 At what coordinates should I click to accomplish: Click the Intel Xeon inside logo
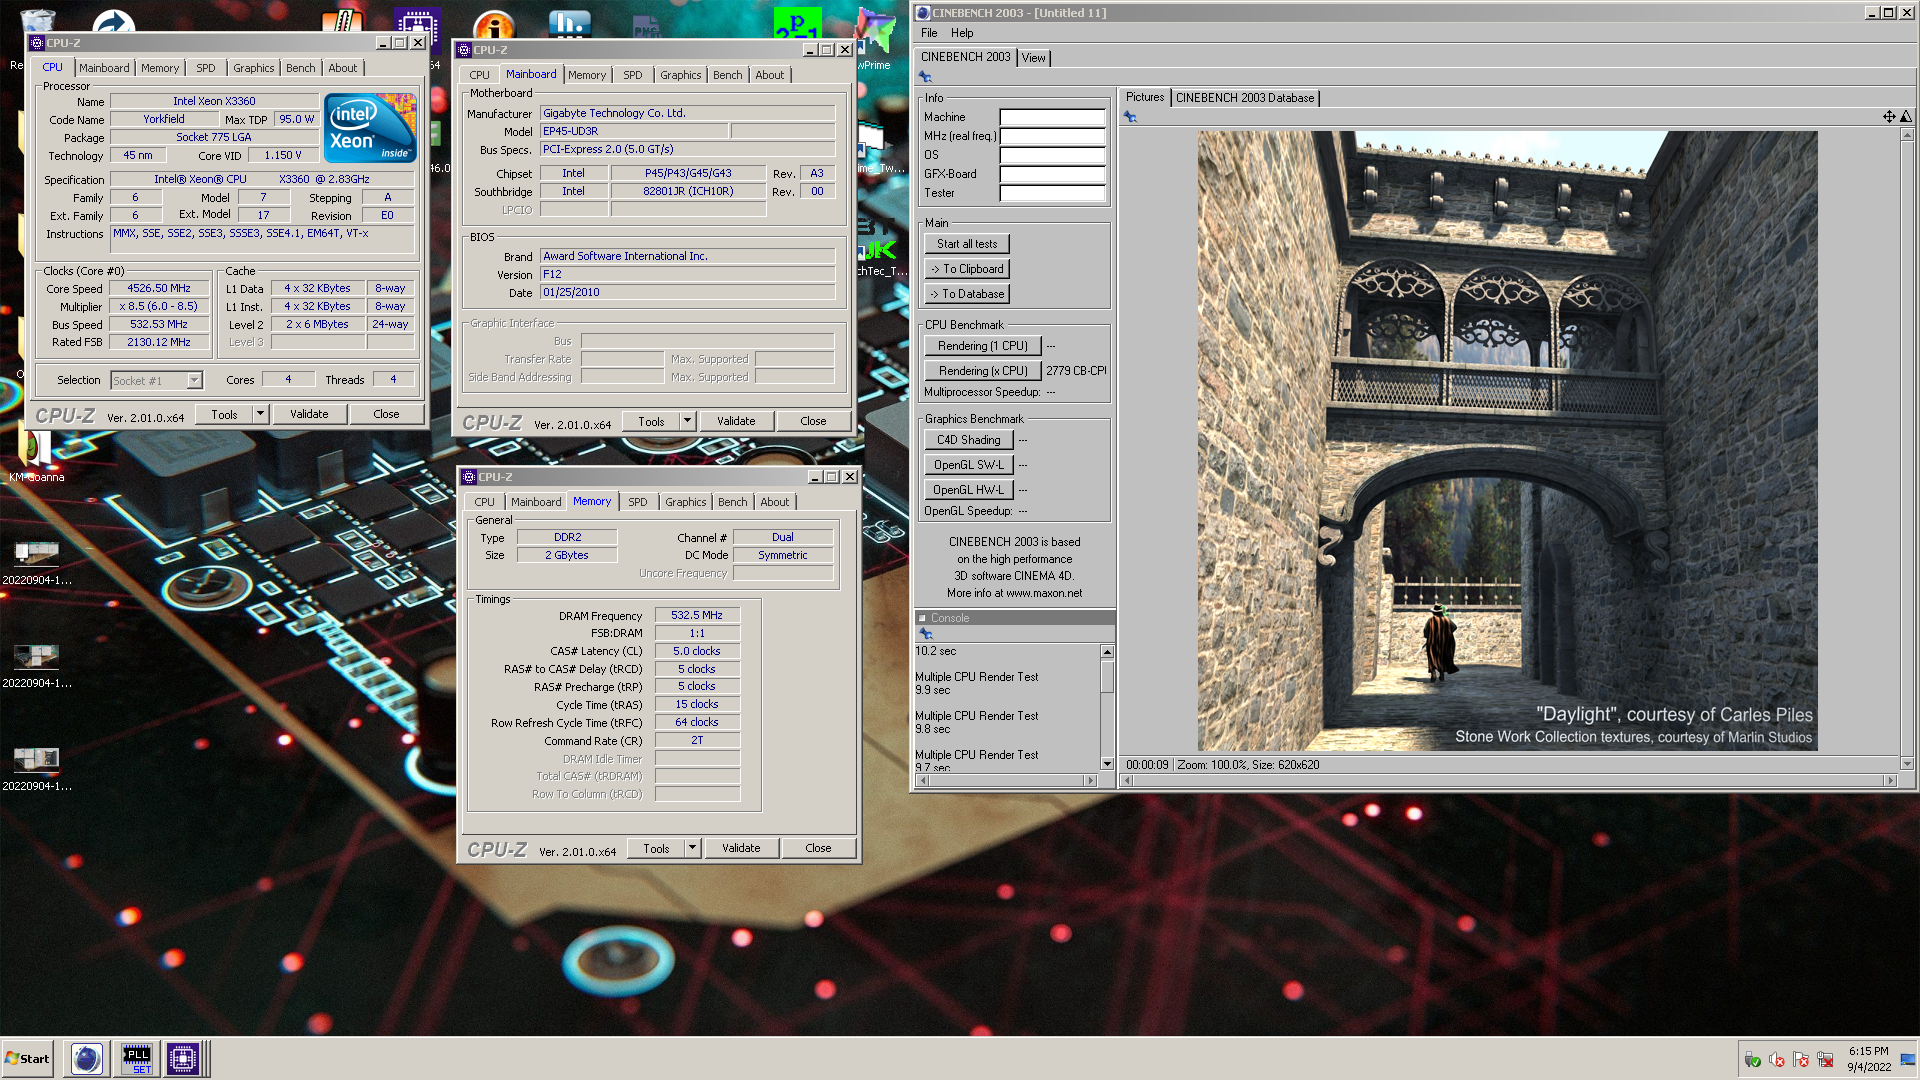click(x=370, y=128)
